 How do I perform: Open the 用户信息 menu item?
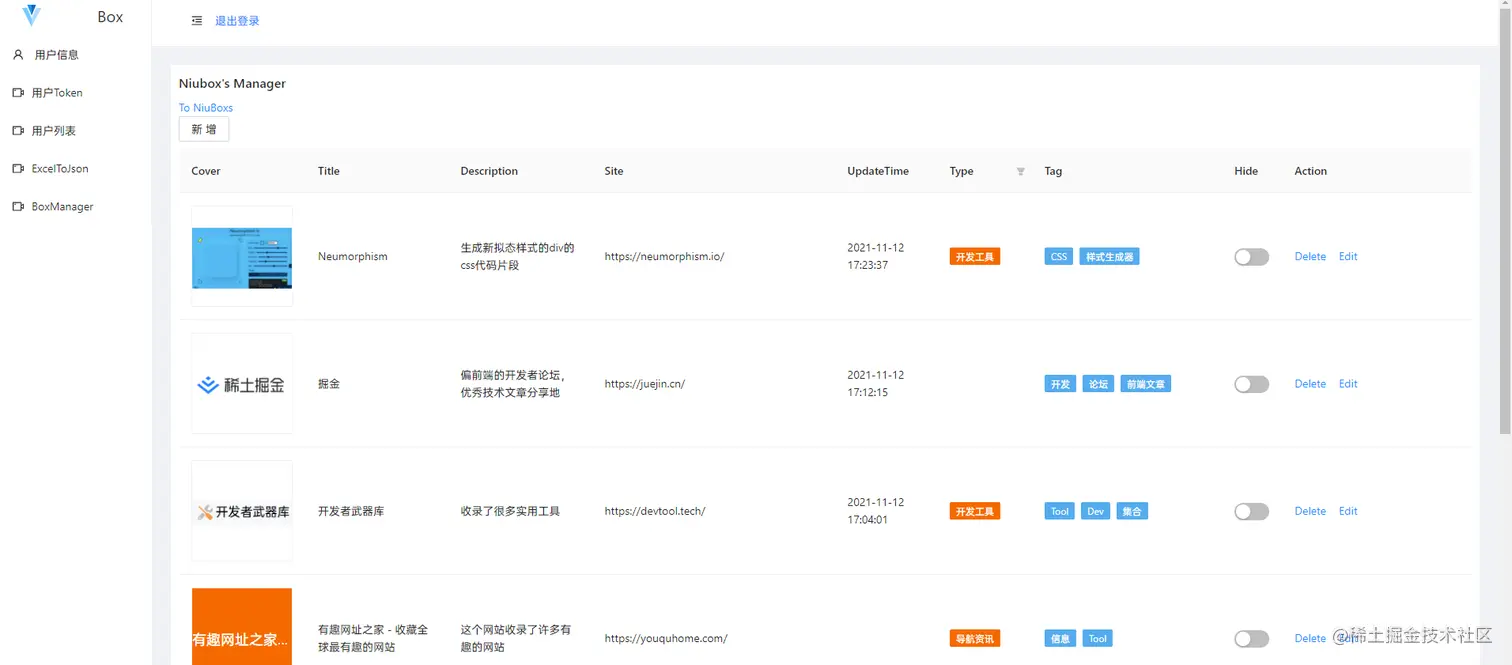click(x=76, y=55)
